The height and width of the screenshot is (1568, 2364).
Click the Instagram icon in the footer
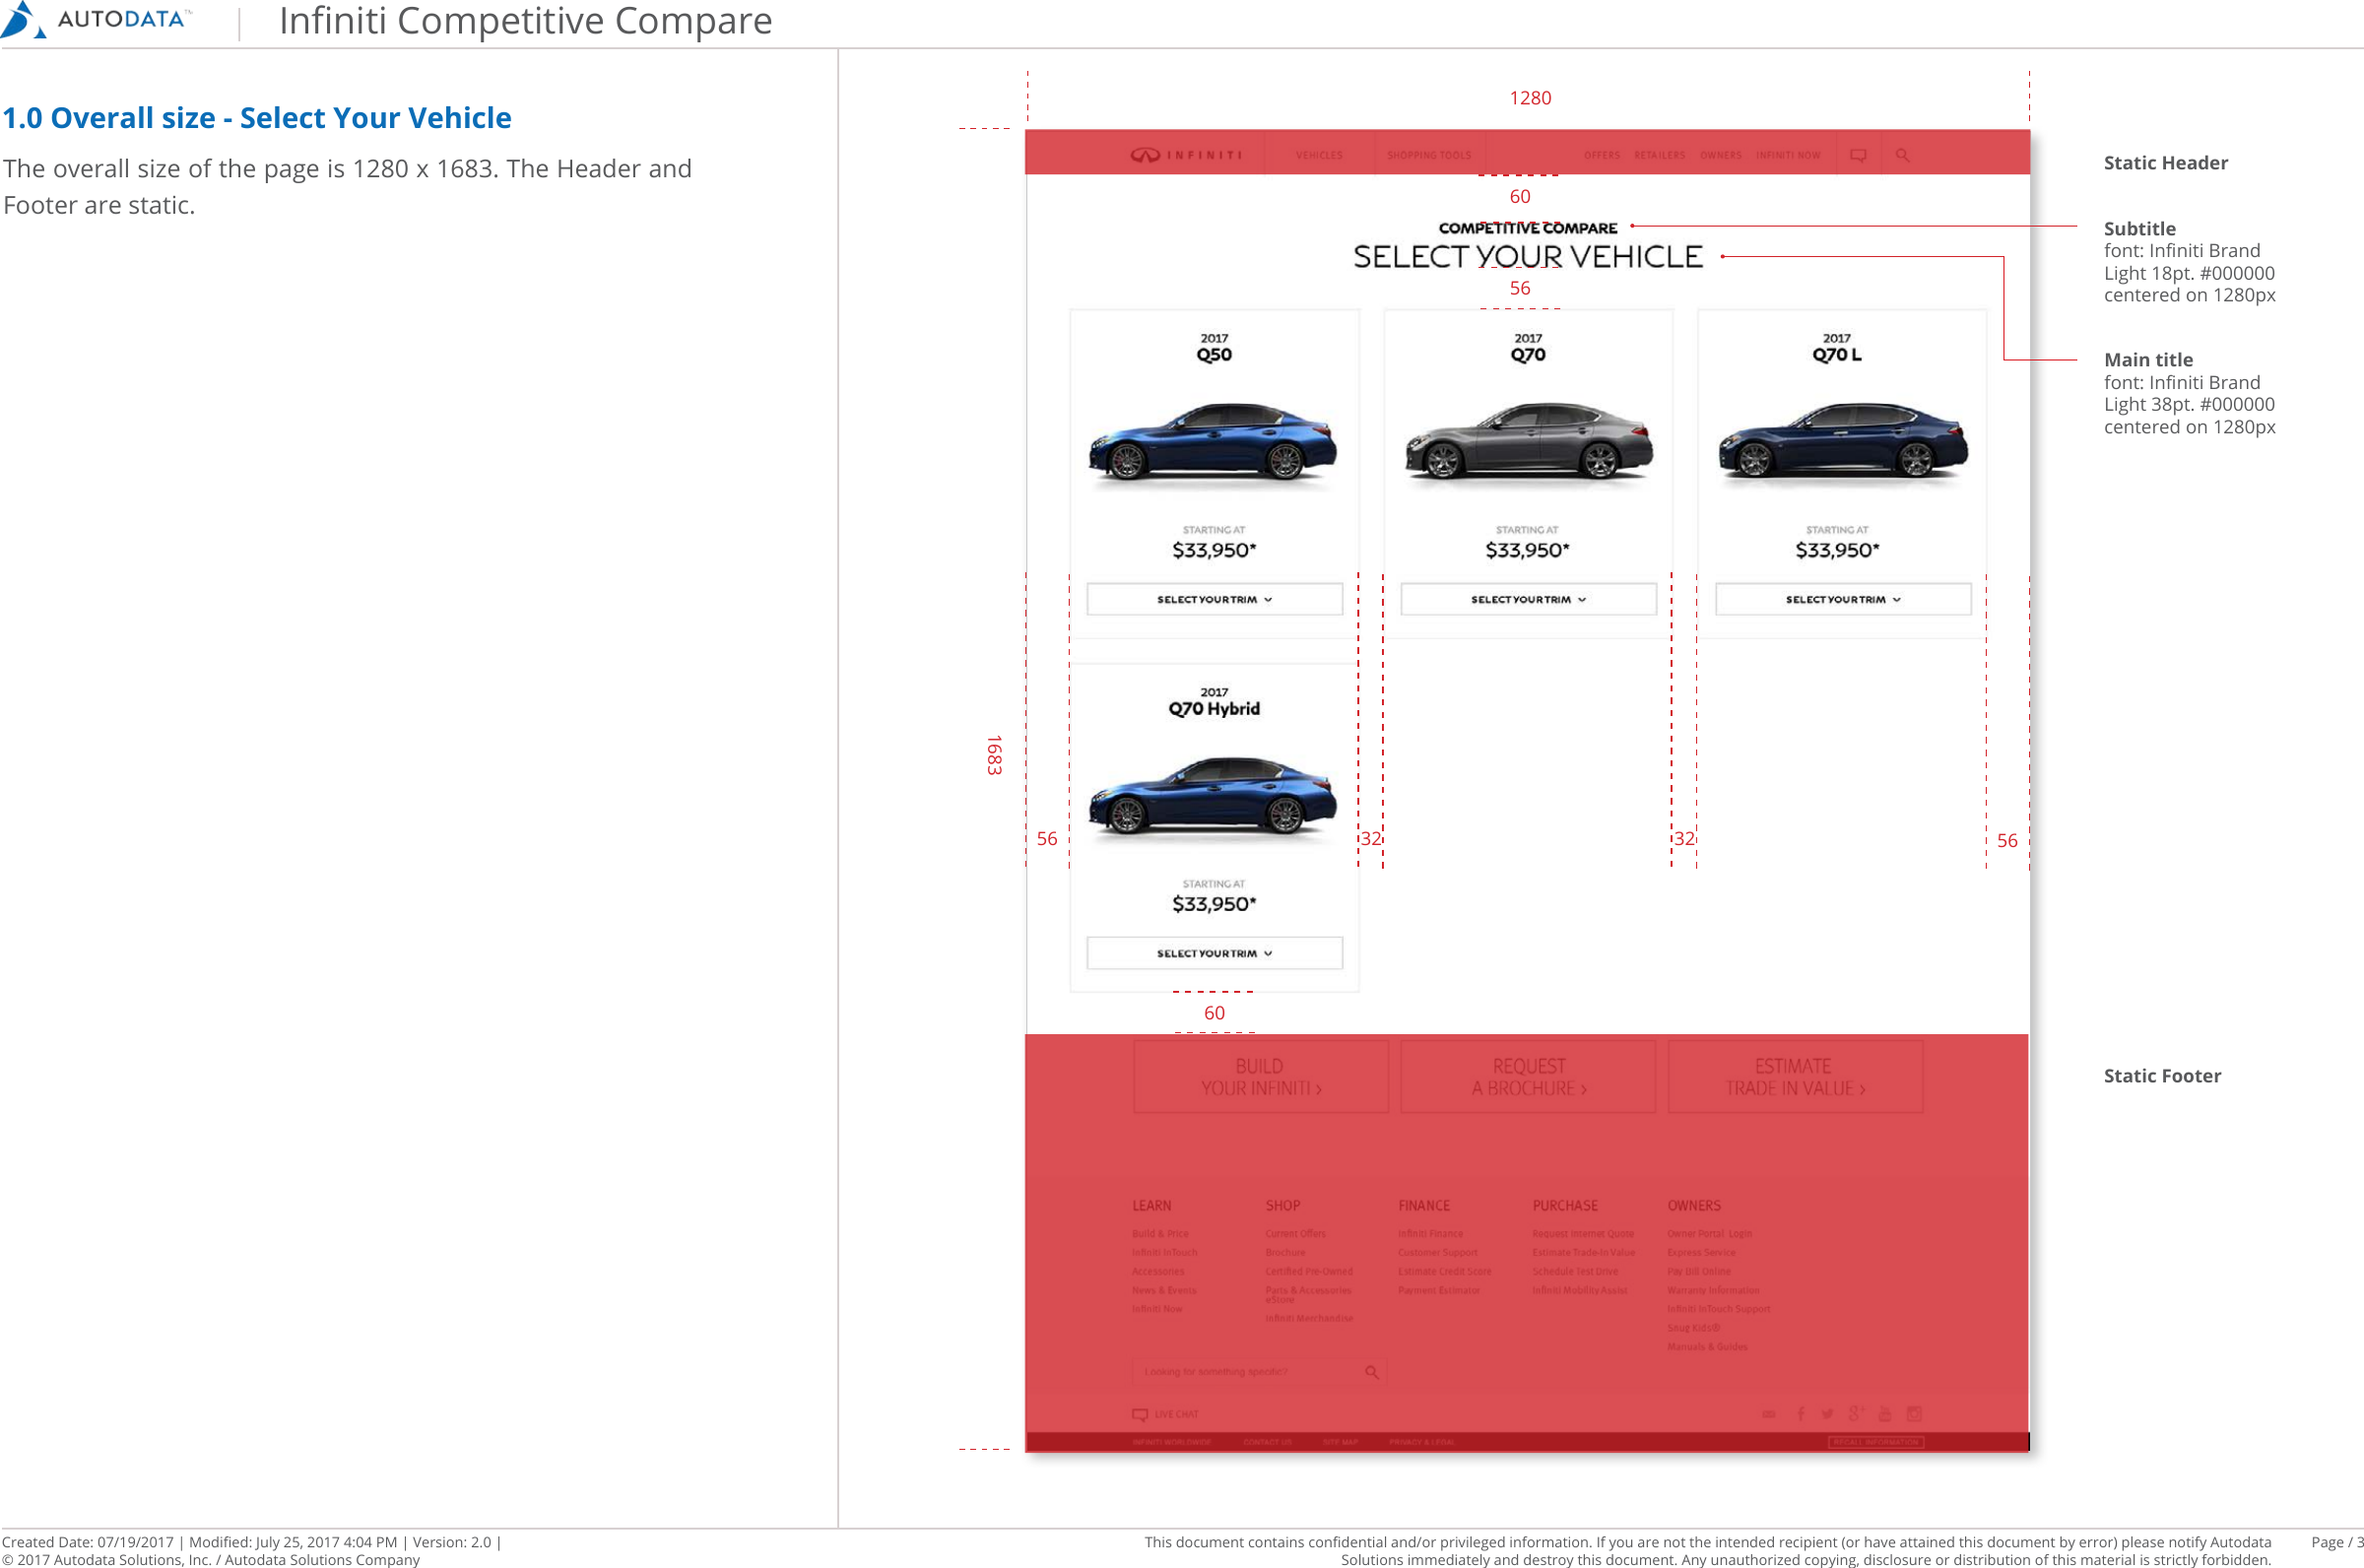click(x=1913, y=1413)
